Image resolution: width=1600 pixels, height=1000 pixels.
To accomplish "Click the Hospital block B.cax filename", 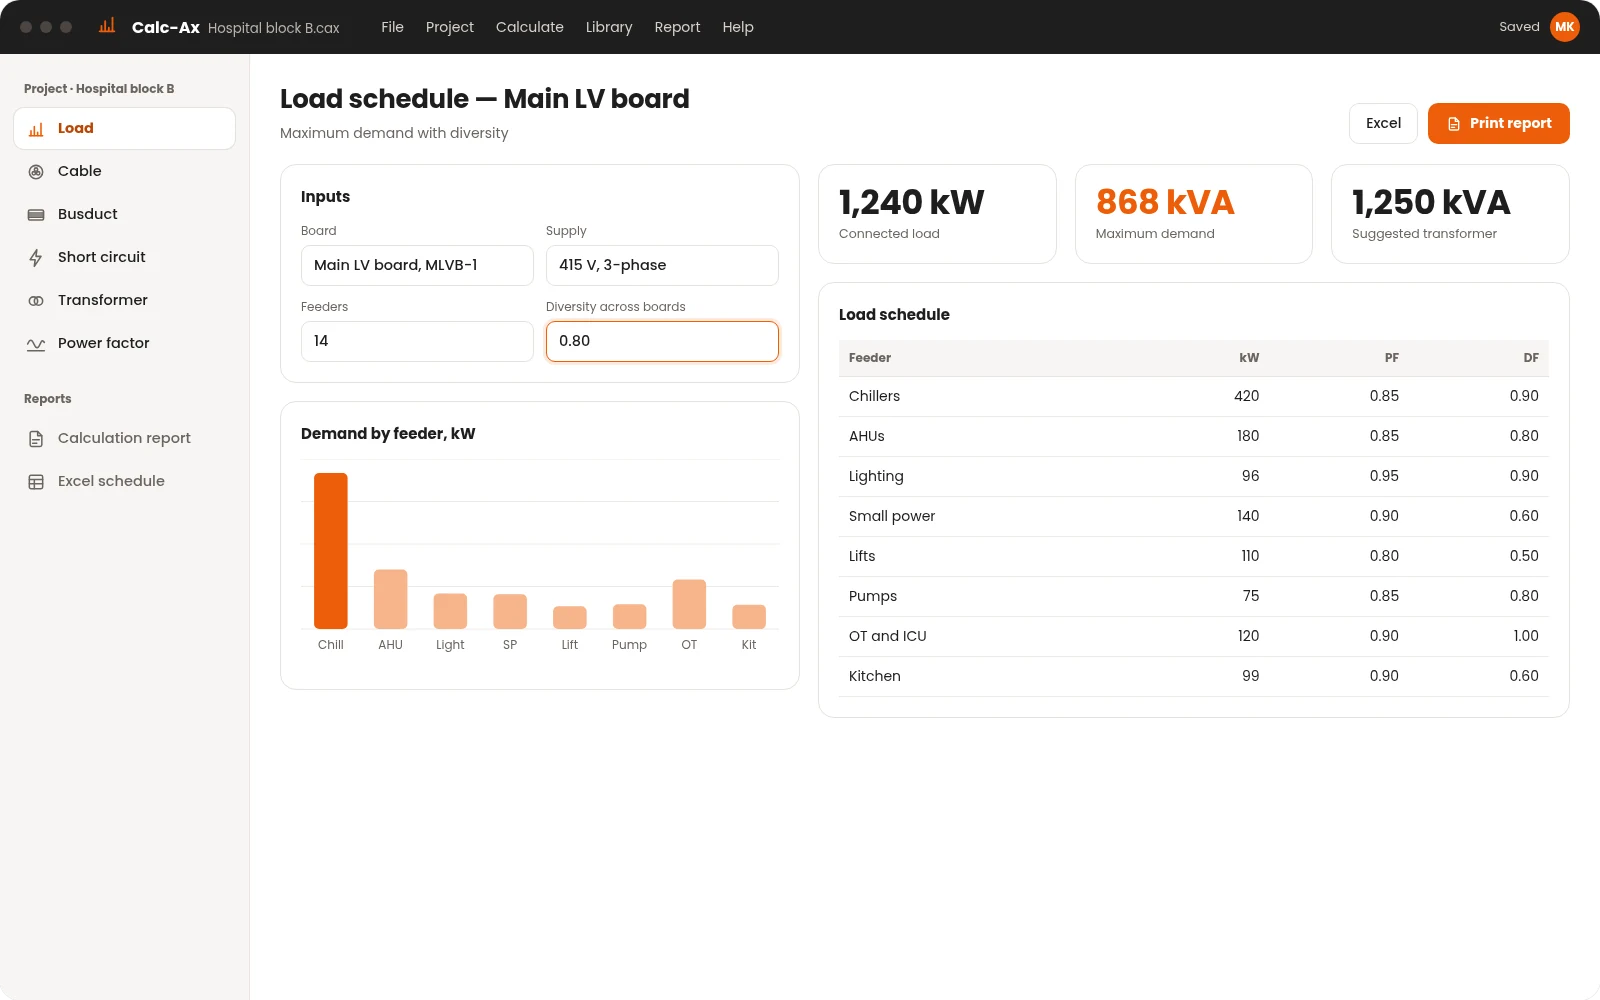I will 274,28.
